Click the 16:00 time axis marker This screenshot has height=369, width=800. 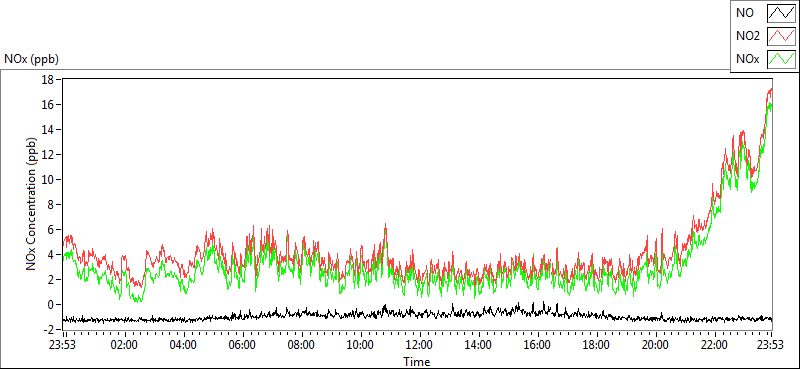(537, 345)
